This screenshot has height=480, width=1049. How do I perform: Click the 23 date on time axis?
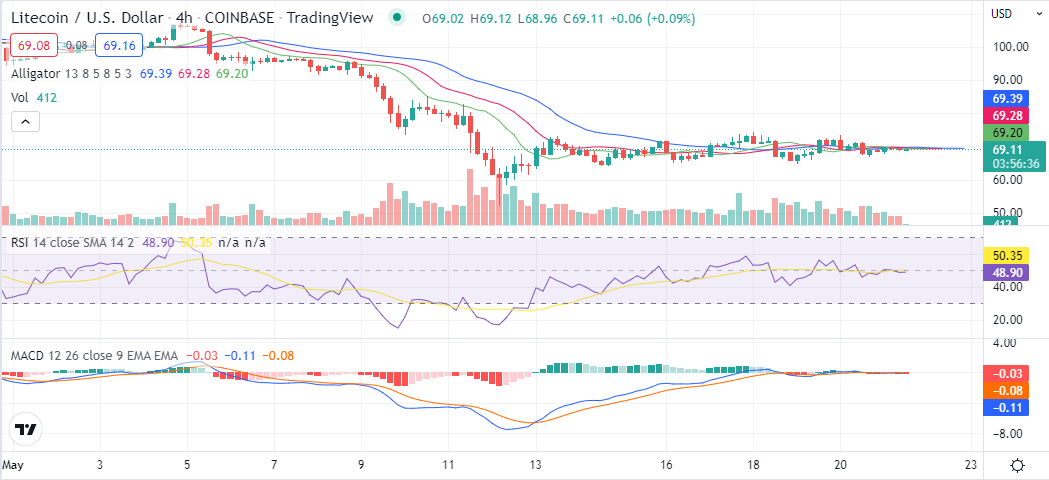point(971,464)
